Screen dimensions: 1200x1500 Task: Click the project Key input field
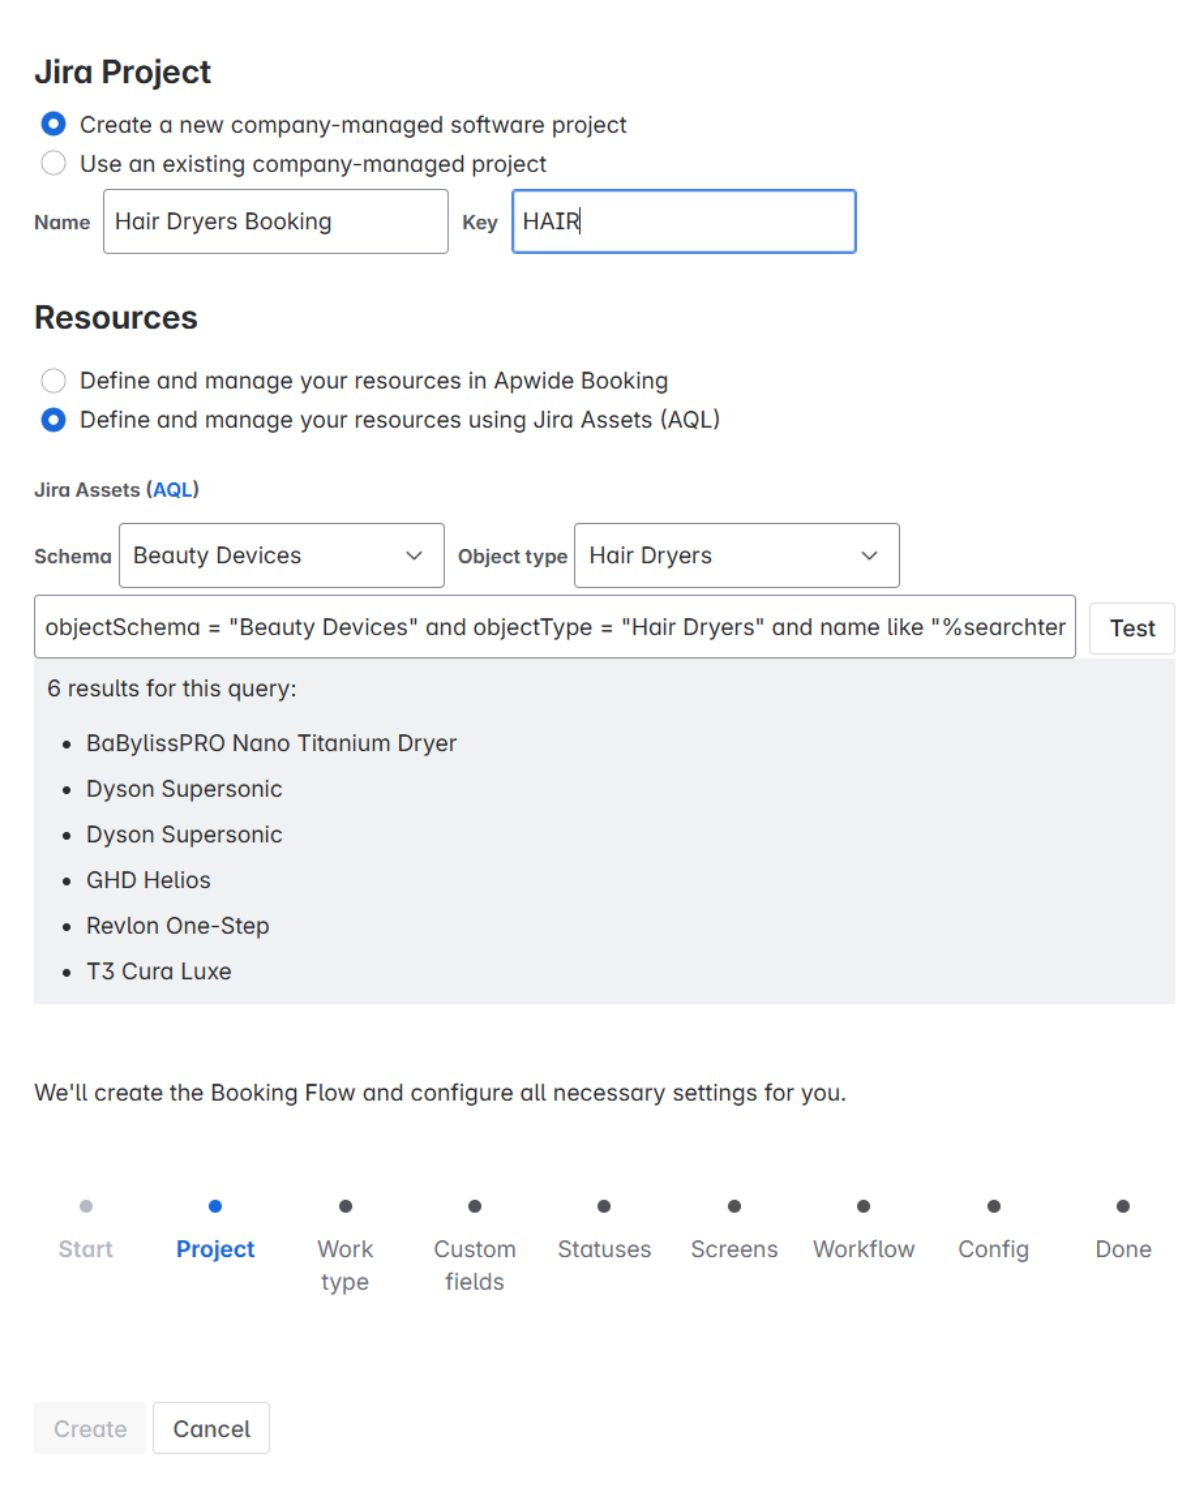pyautogui.click(x=683, y=221)
